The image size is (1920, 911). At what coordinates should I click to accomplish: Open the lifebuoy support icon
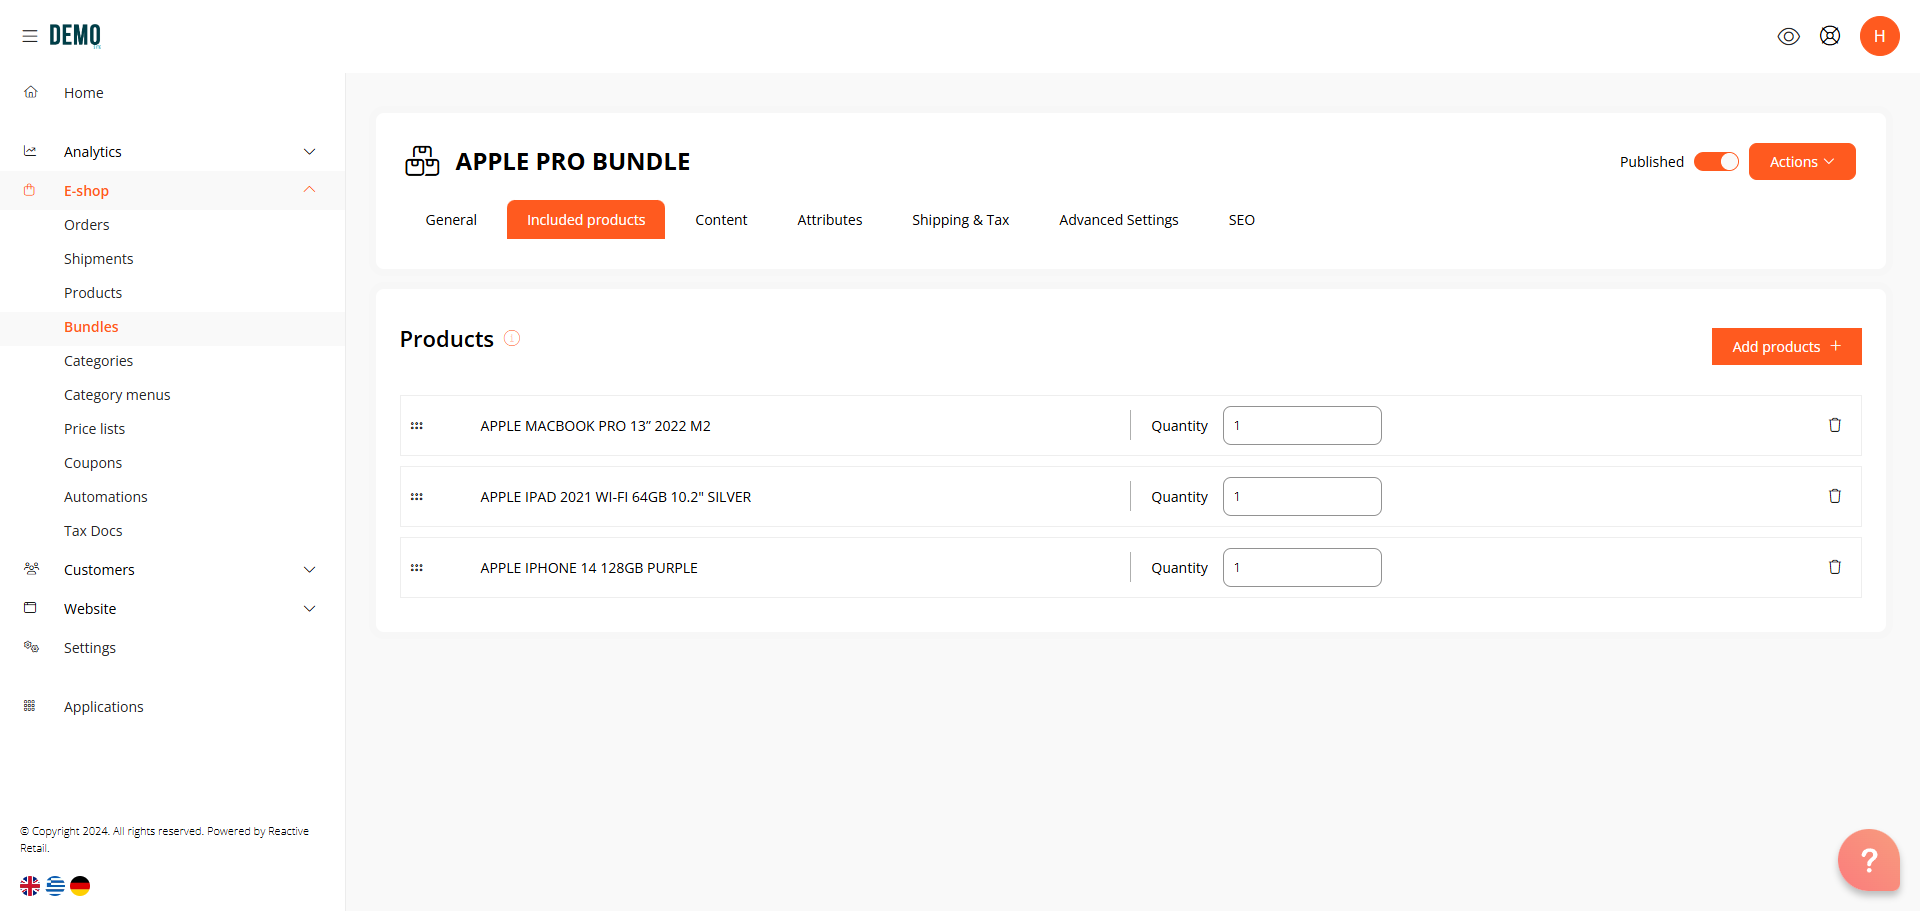(x=1830, y=36)
